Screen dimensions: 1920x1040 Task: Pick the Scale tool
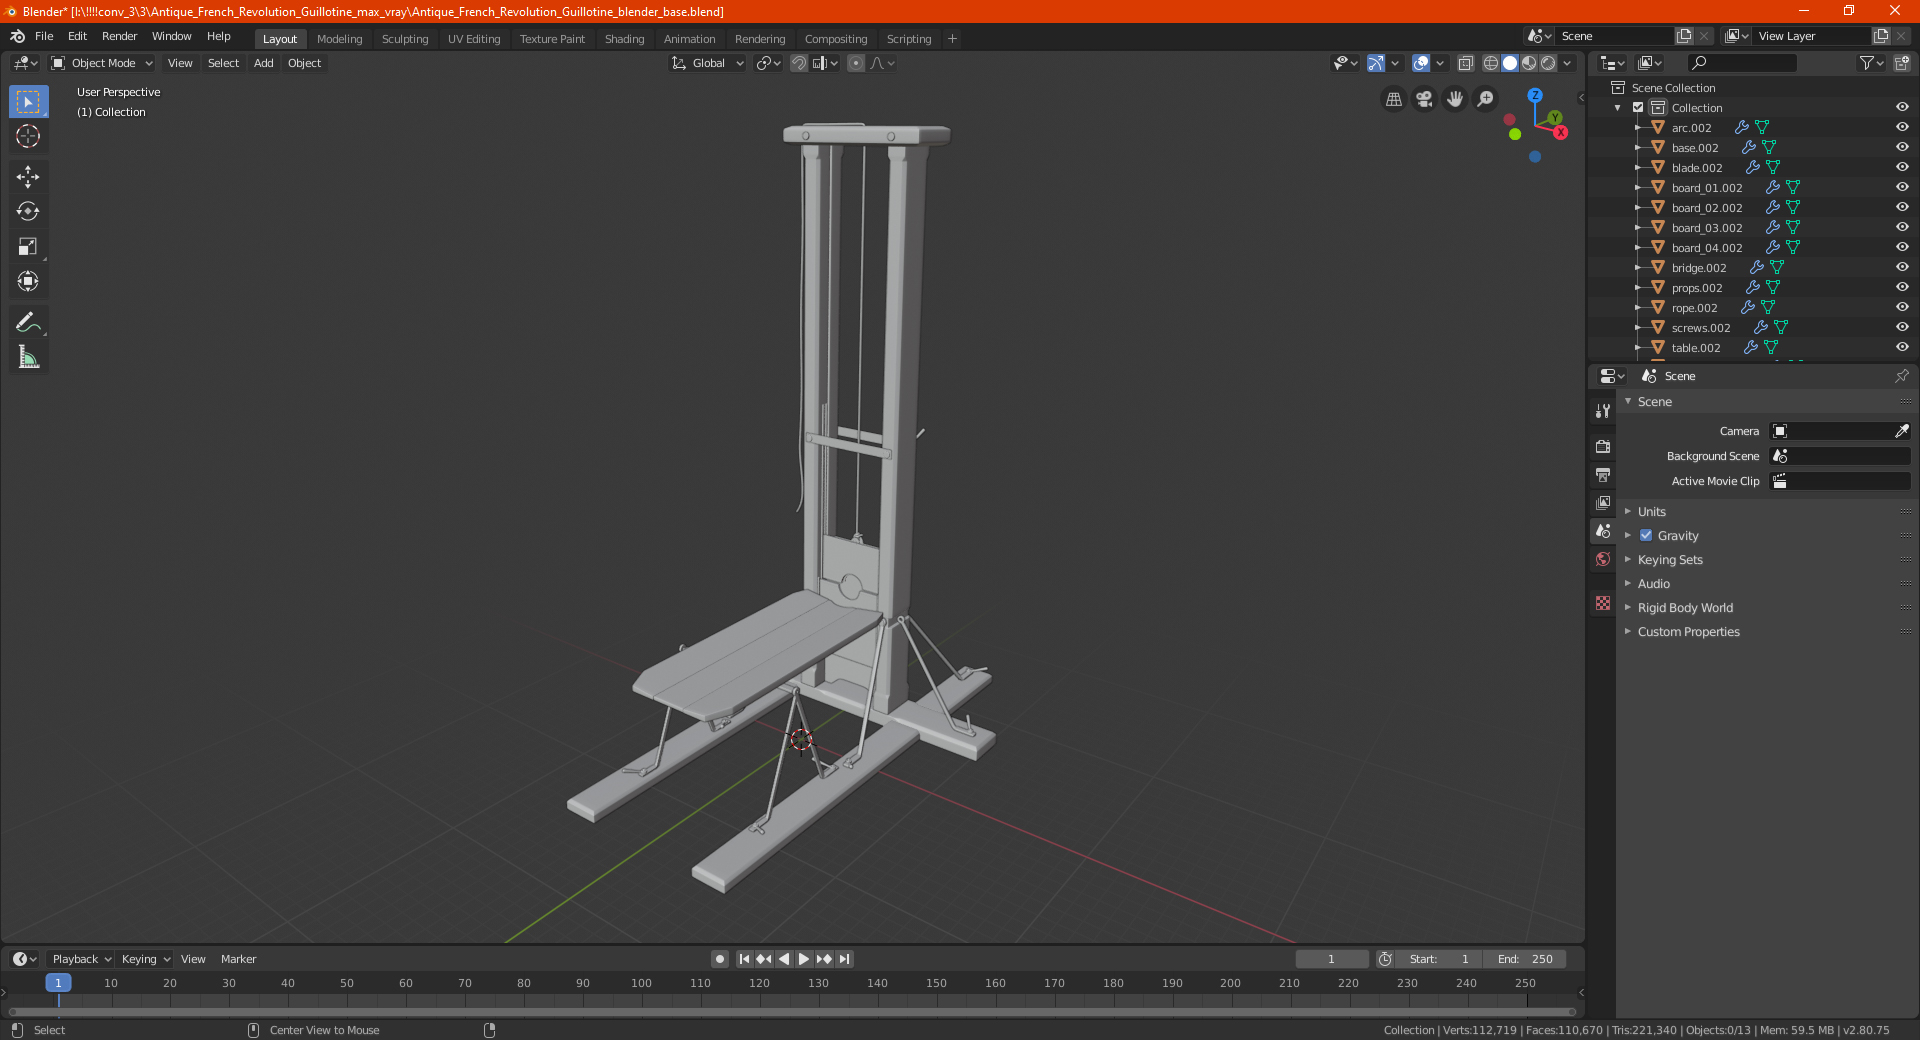pyautogui.click(x=28, y=246)
